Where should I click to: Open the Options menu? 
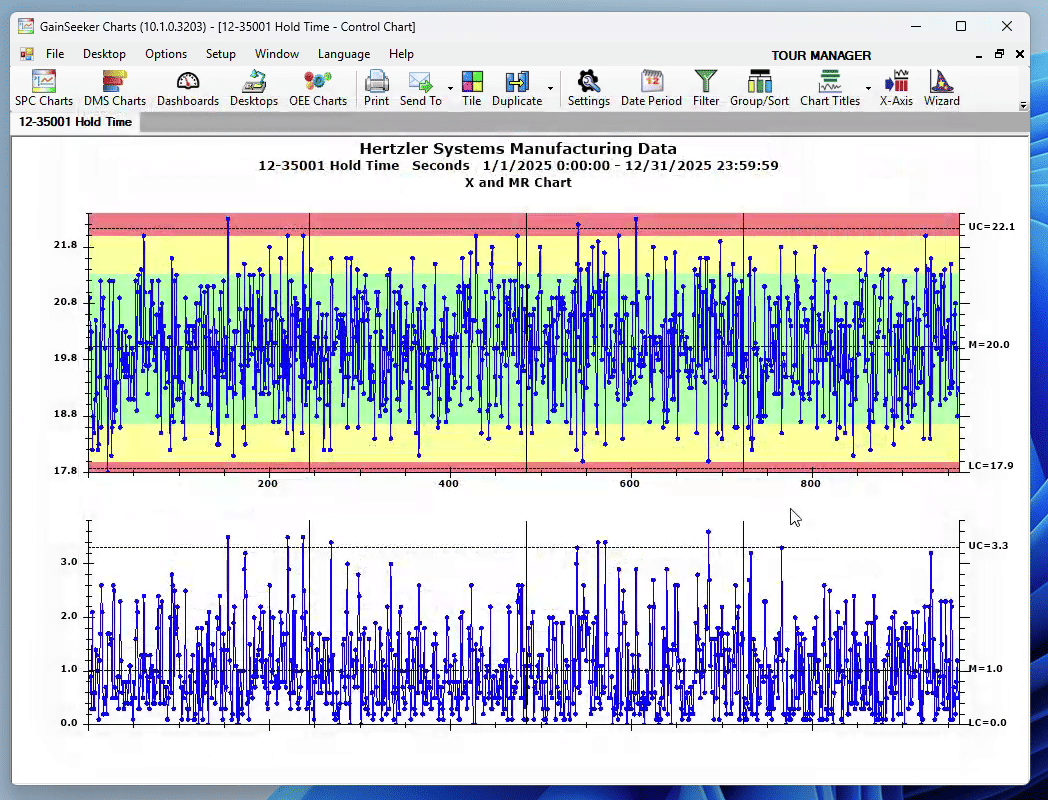165,54
